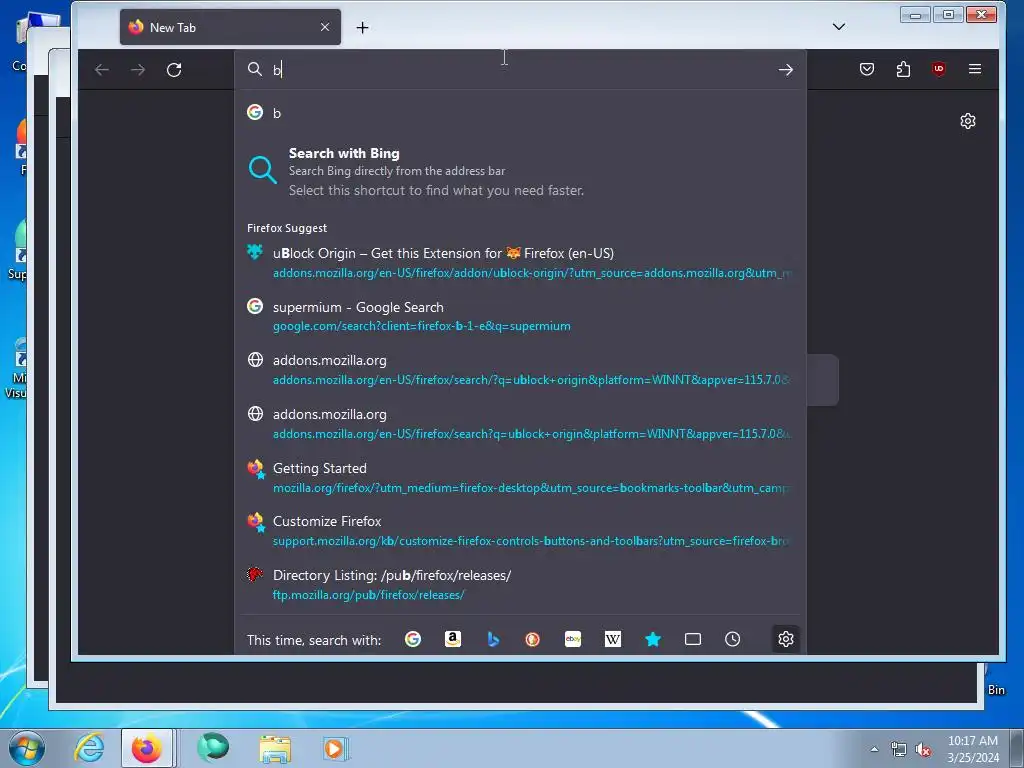Viewport: 1024px width, 768px height.
Task: Search history with the clock icon
Action: [x=733, y=639]
